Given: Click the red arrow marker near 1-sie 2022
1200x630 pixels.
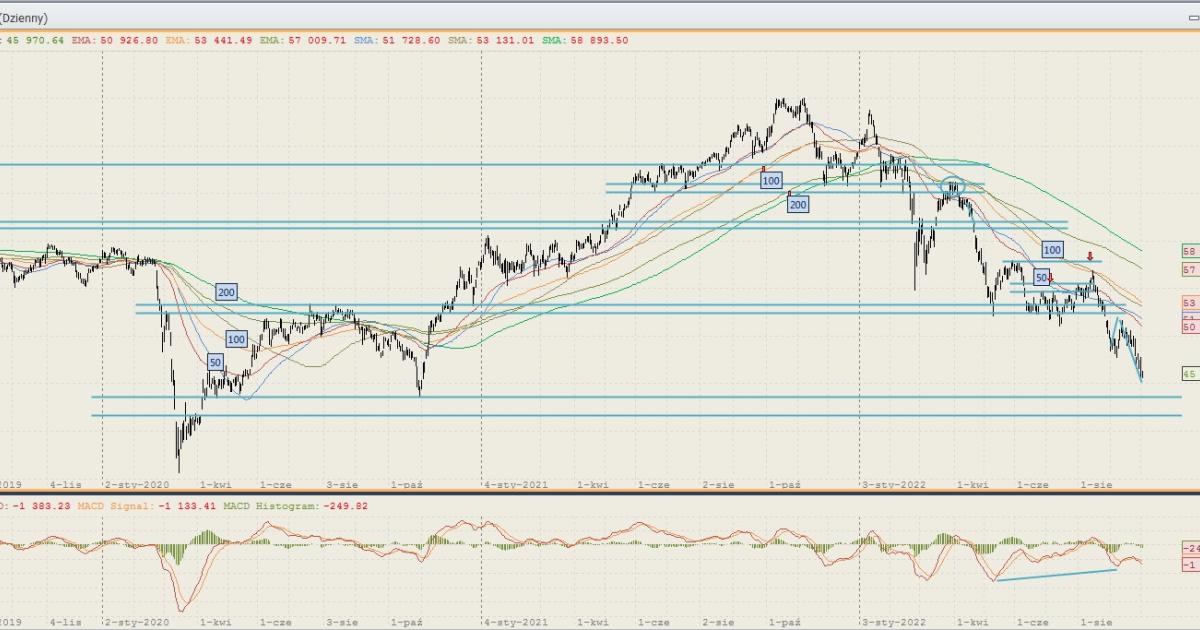Looking at the screenshot, I should [x=1090, y=256].
